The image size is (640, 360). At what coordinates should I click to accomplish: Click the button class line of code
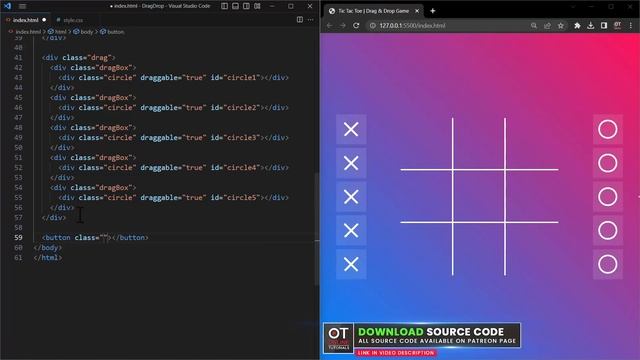point(95,238)
